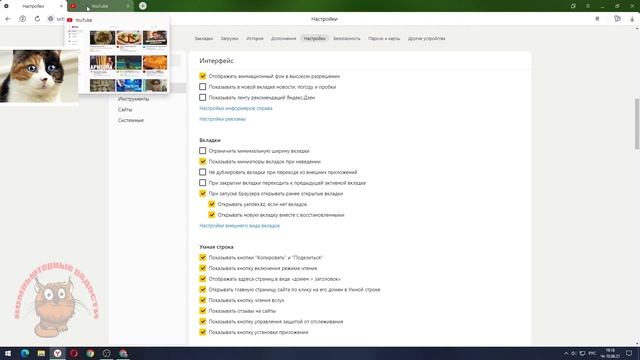Uncheck open site homepage on domain click
The width and height of the screenshot is (640, 360).
coord(202,289)
